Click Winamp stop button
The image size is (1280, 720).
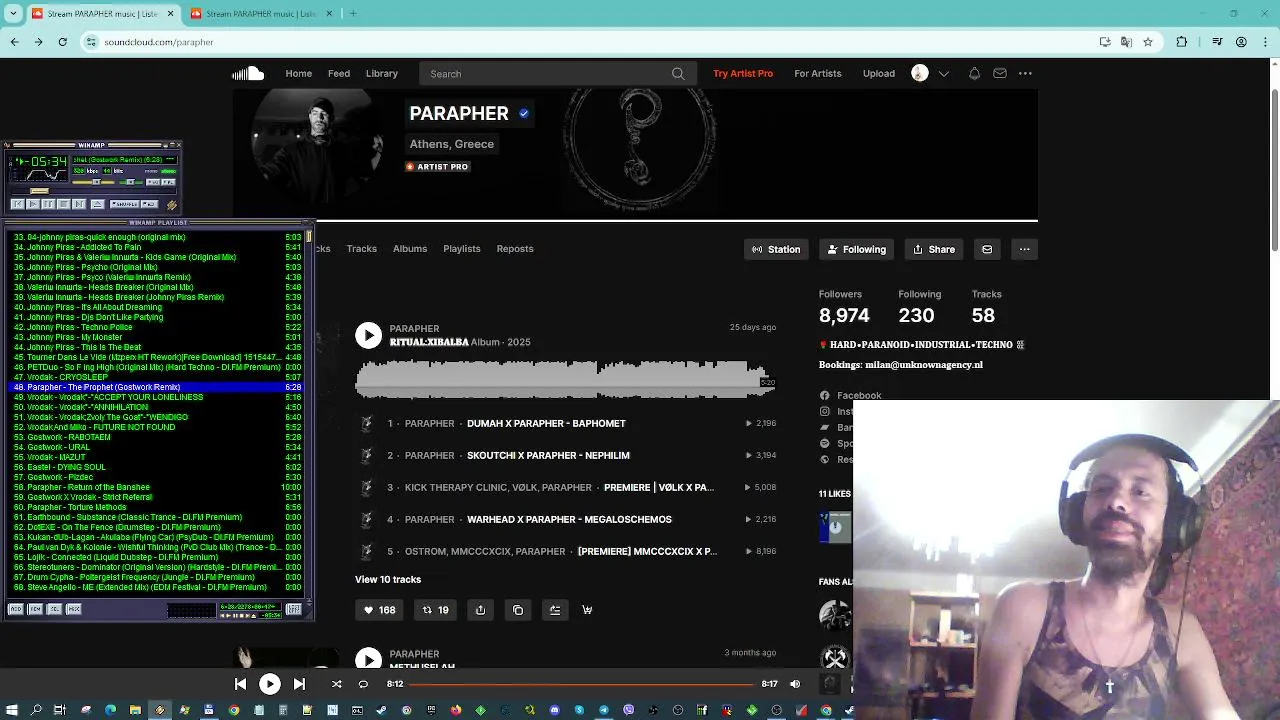tap(64, 204)
